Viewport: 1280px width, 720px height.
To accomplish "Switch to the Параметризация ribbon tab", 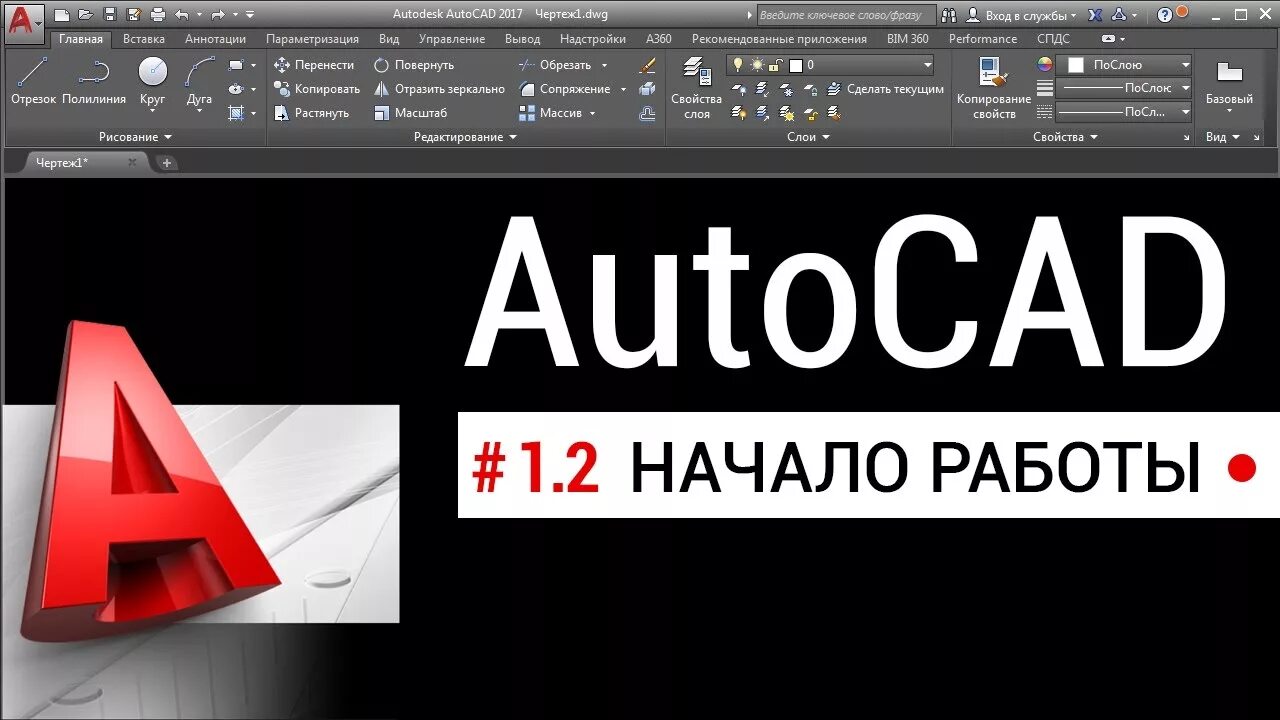I will pos(312,39).
